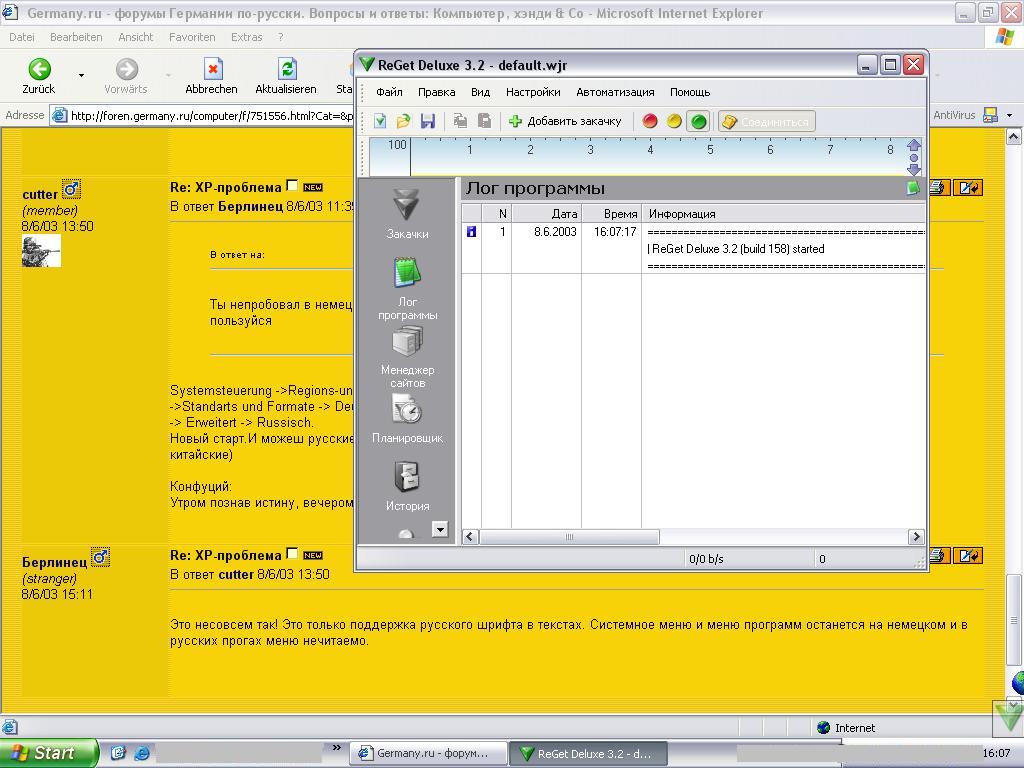Image resolution: width=1024 pixels, height=768 pixels.
Task: Click the up arrow on the speed graph
Action: 914,145
